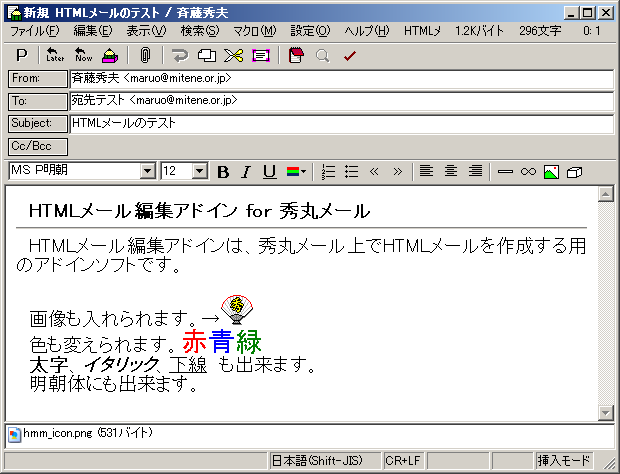Click the save draft tray icon
Screen dimensions: 620x474
pos(110,55)
